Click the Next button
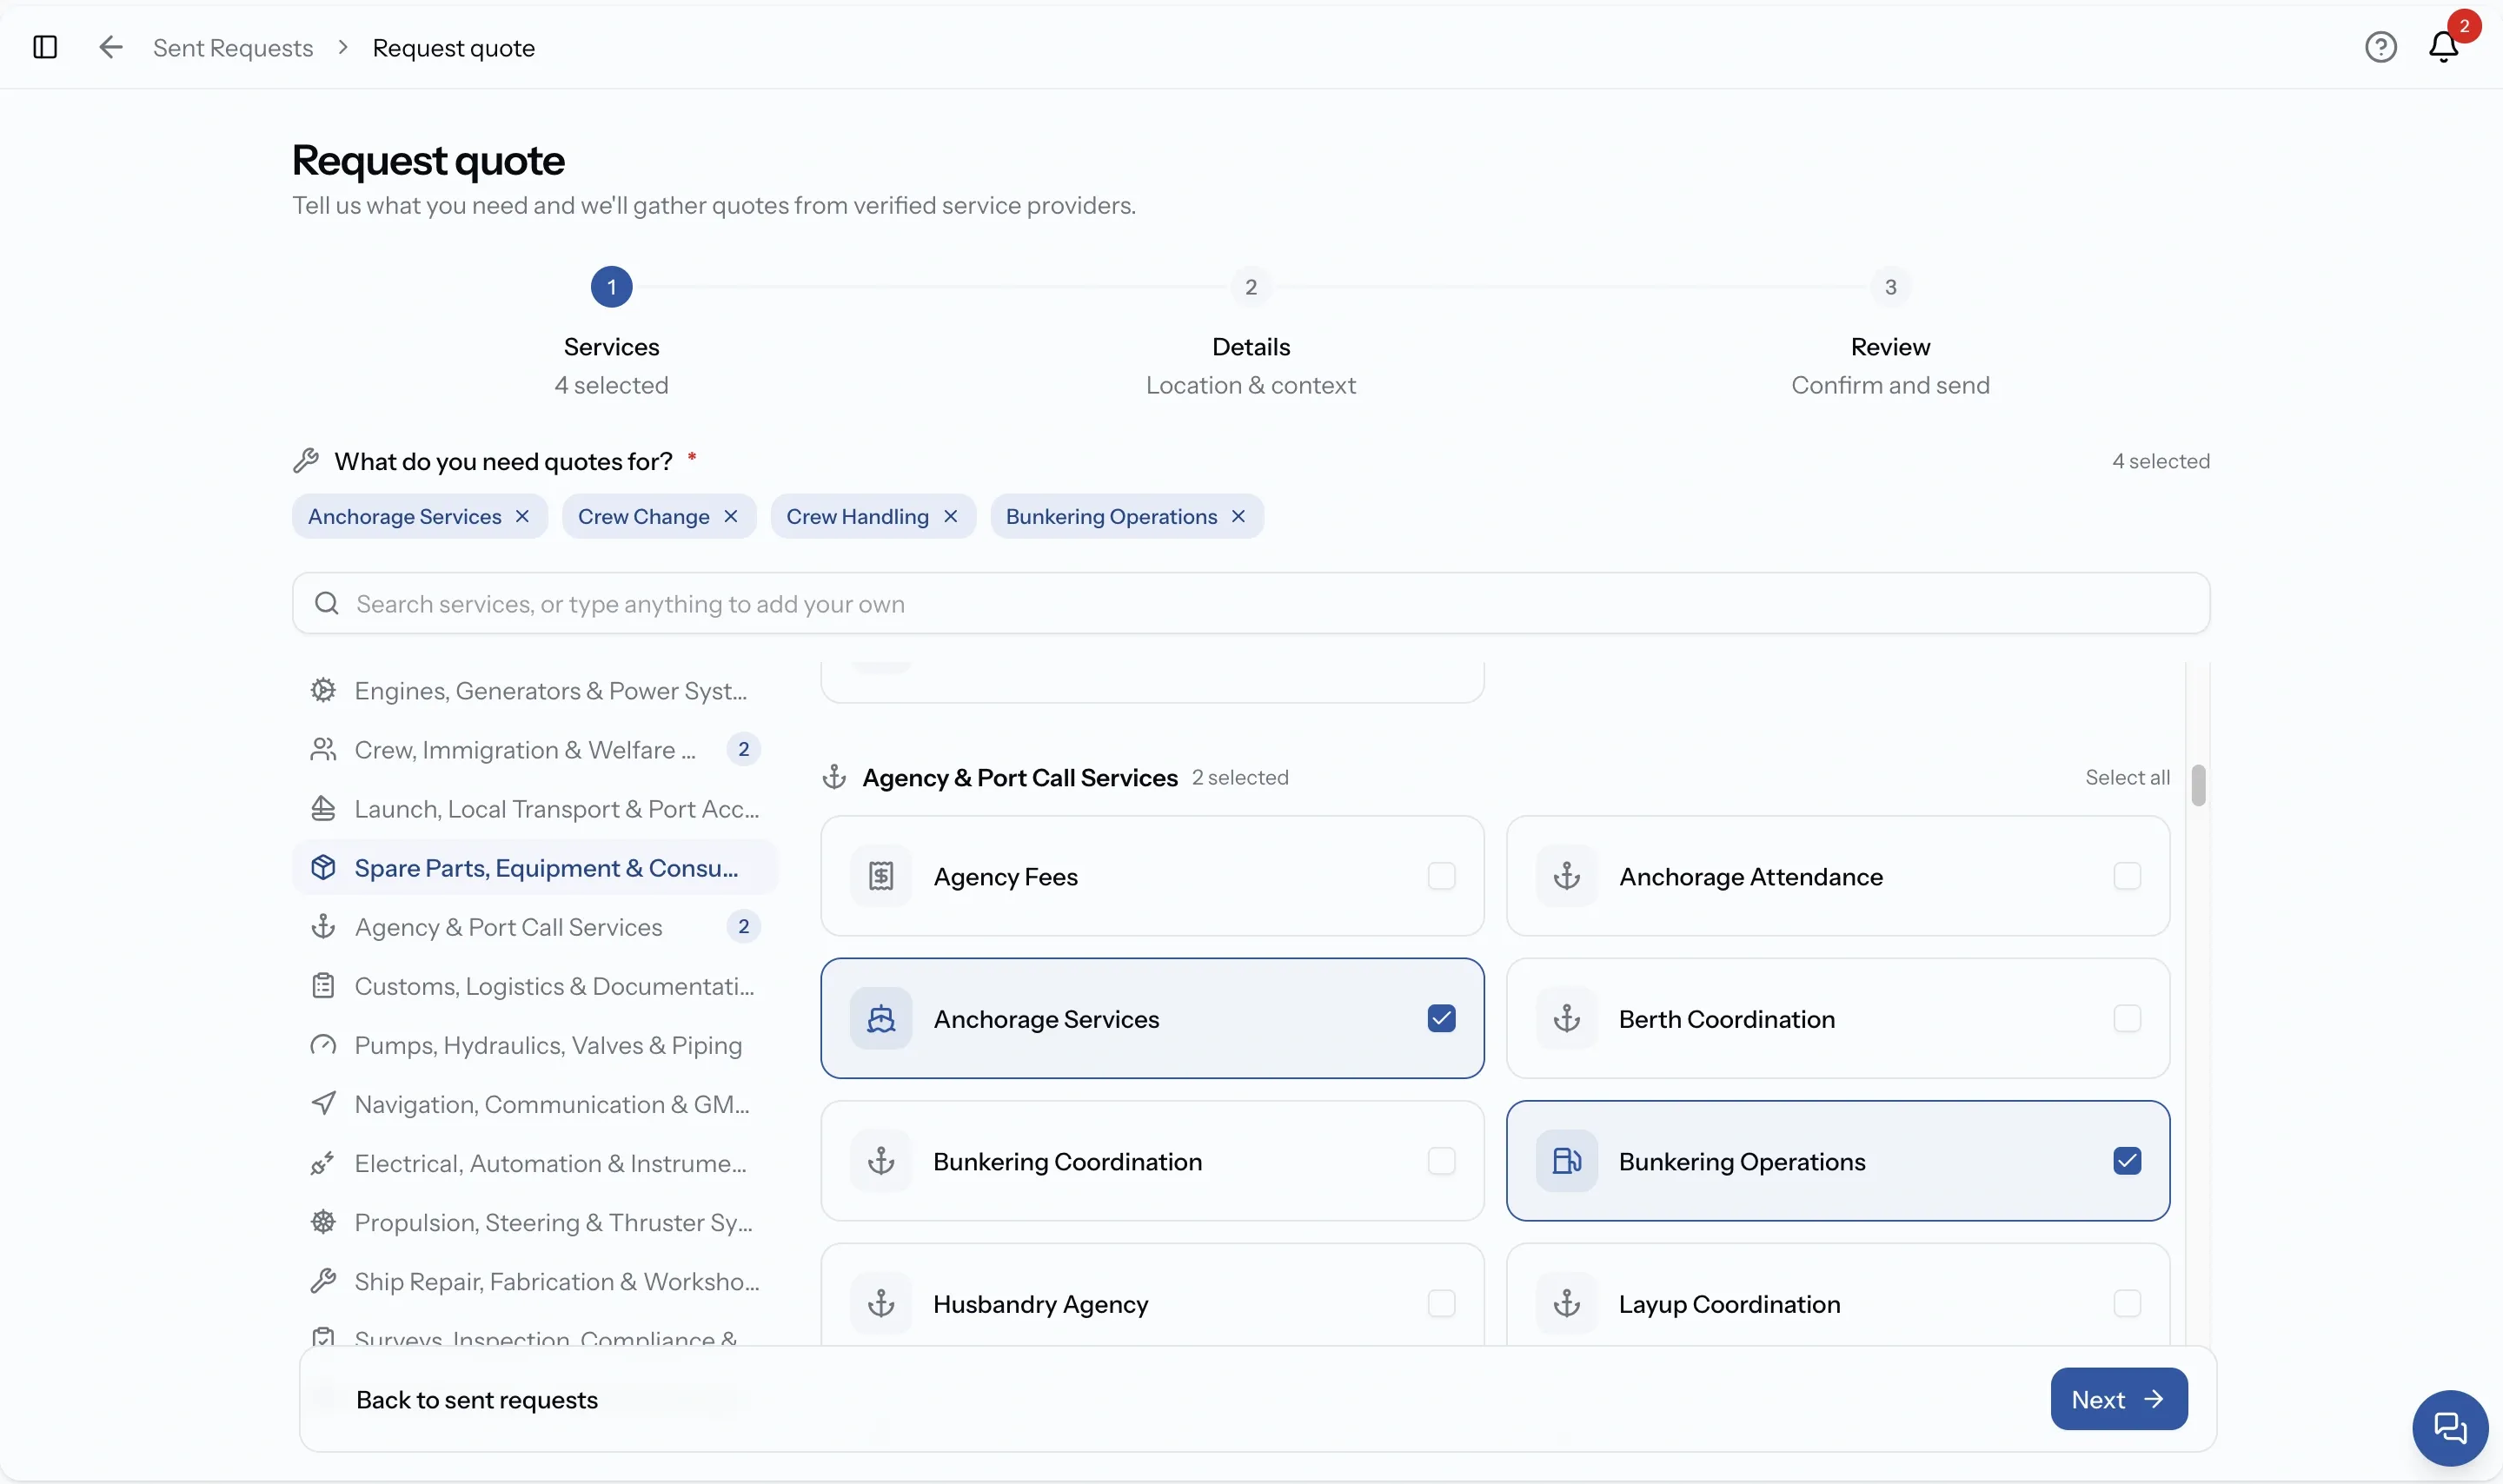Screen dimensions: 2503x1484 pyautogui.click(x=2118, y=1399)
